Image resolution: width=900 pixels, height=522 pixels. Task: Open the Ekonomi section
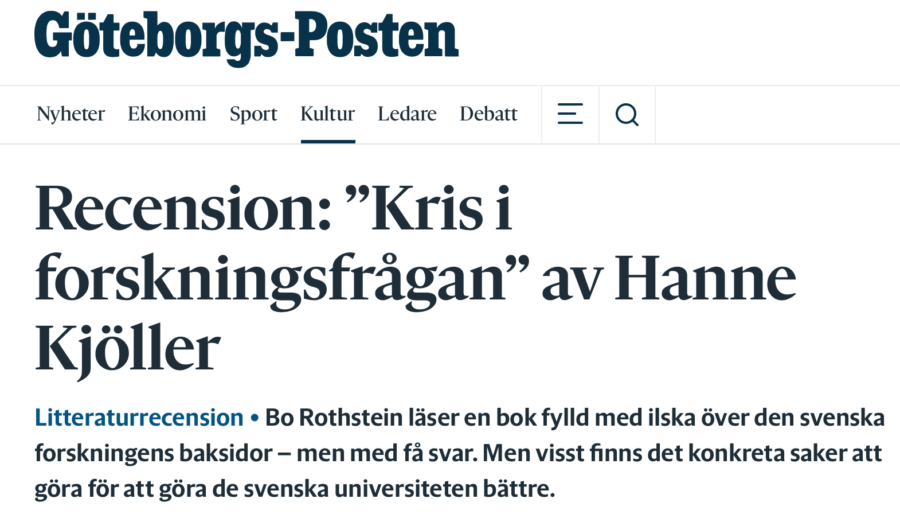[x=167, y=114]
